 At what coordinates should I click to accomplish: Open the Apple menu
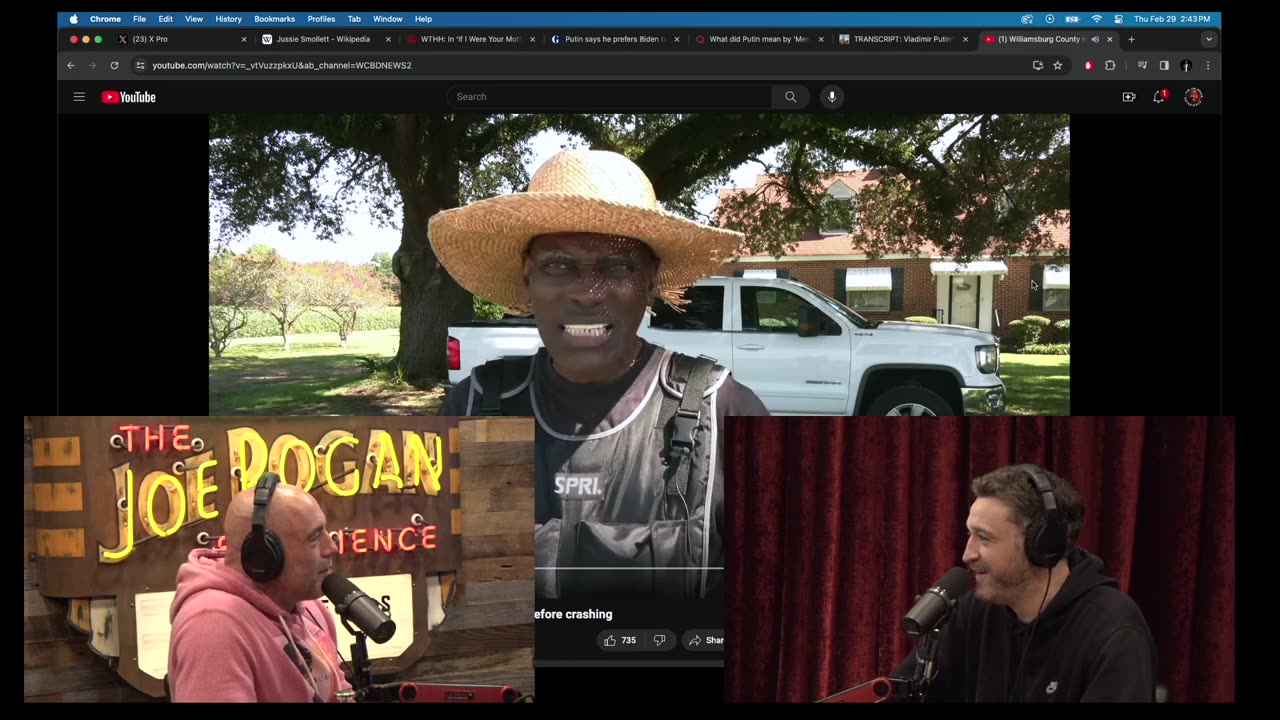click(x=73, y=19)
